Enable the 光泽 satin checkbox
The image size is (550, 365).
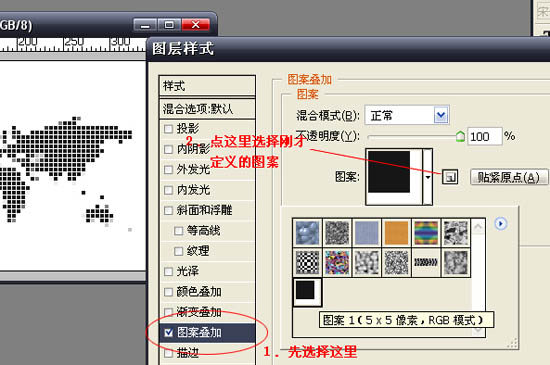tap(168, 271)
